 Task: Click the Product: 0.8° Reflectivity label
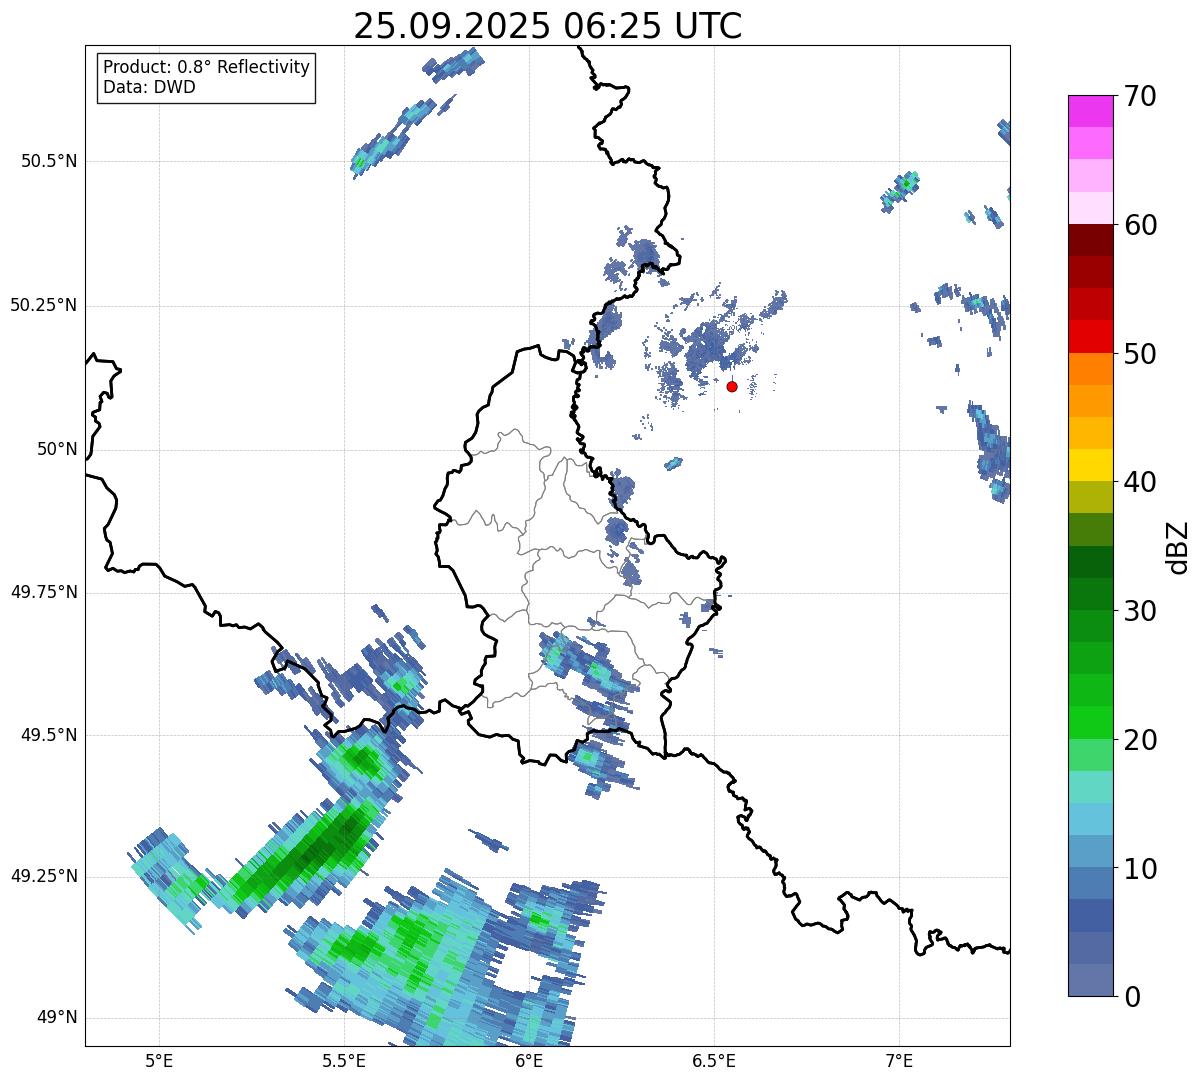207,67
